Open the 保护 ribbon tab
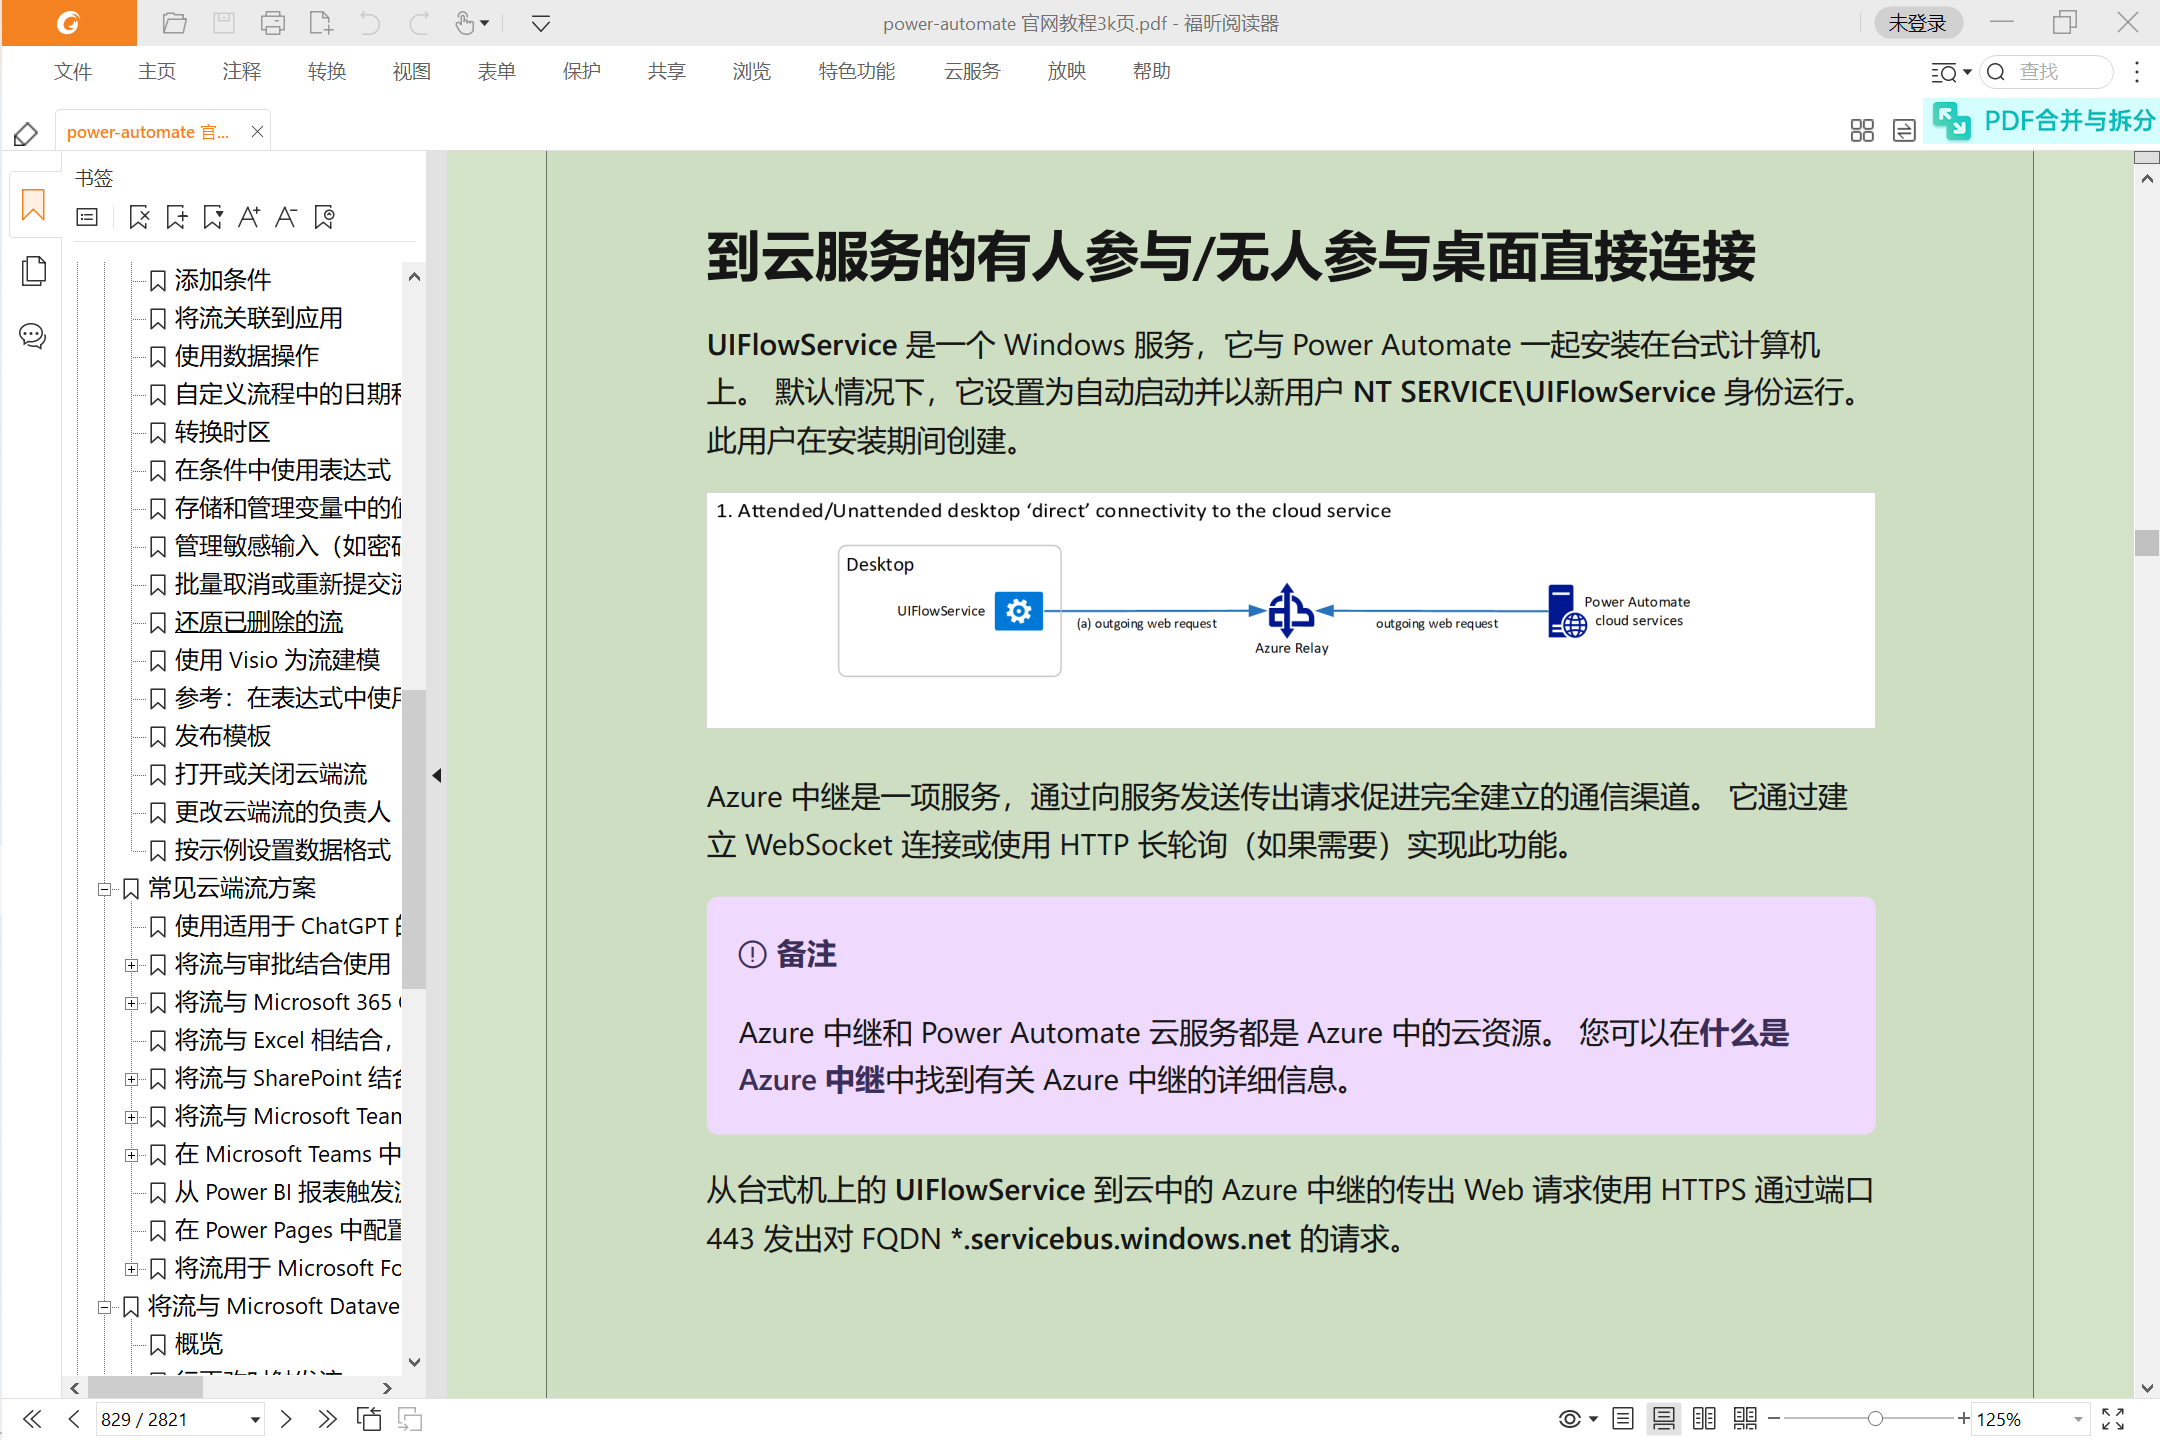 (582, 71)
